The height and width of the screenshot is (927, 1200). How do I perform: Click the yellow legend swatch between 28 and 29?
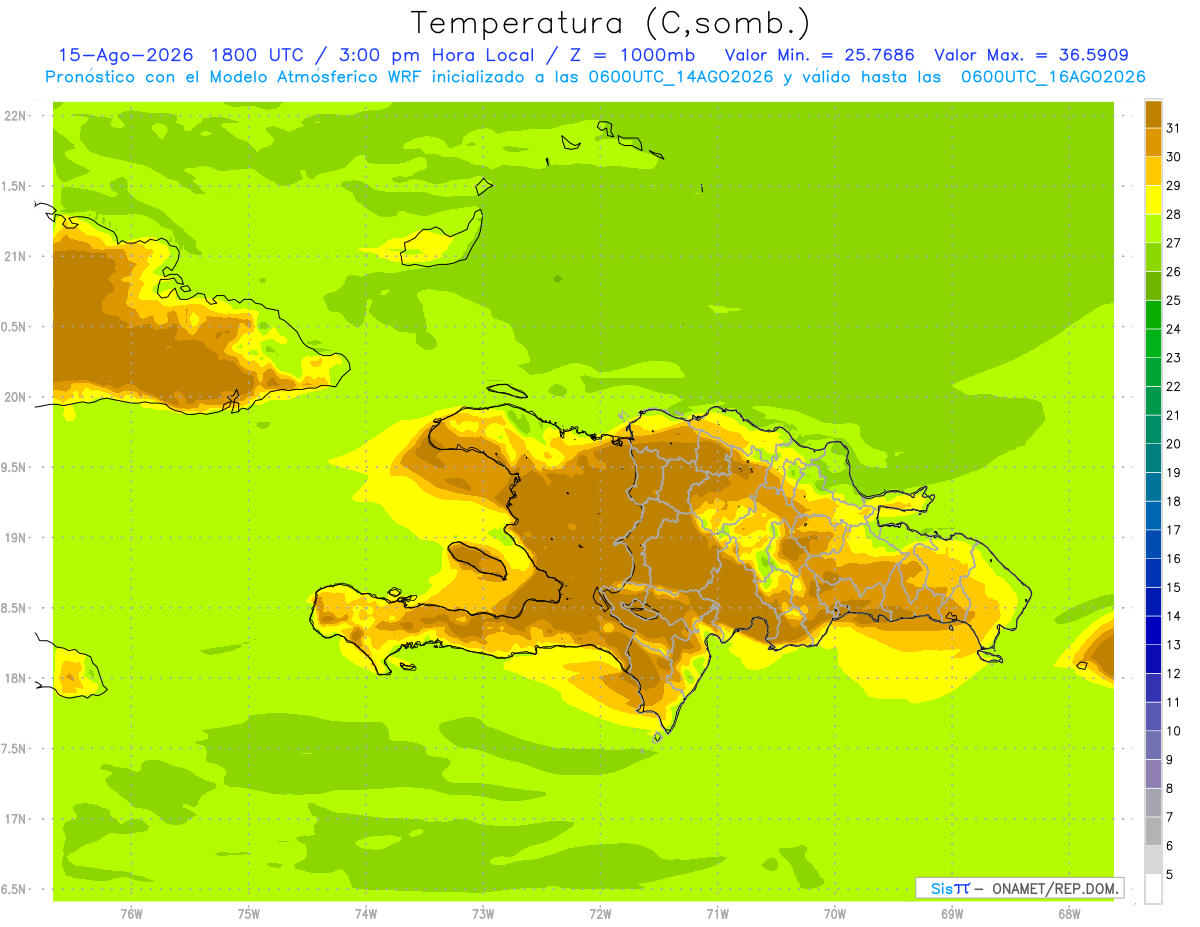tap(1153, 200)
